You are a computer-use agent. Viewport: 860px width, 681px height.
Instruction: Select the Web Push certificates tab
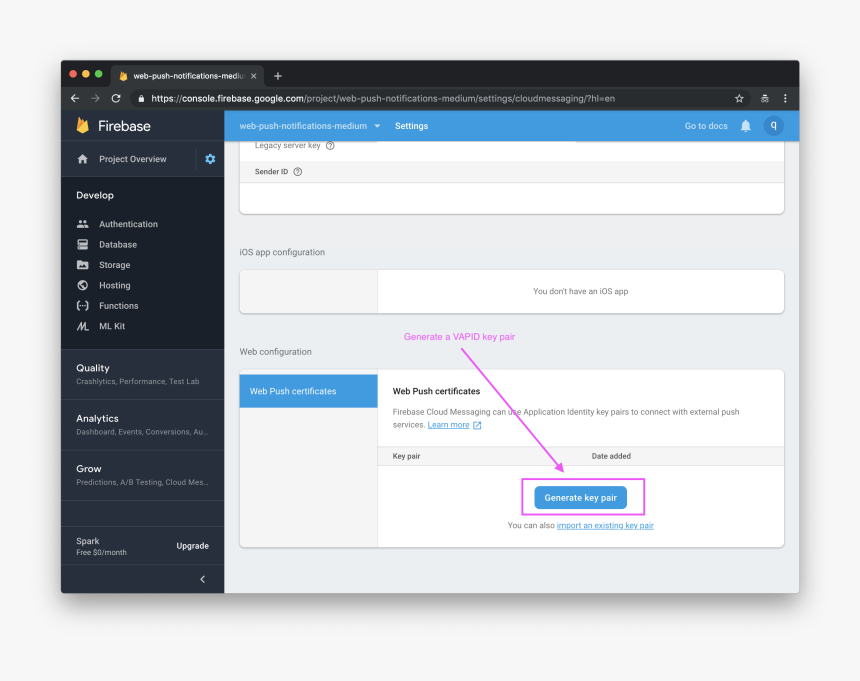click(308, 391)
